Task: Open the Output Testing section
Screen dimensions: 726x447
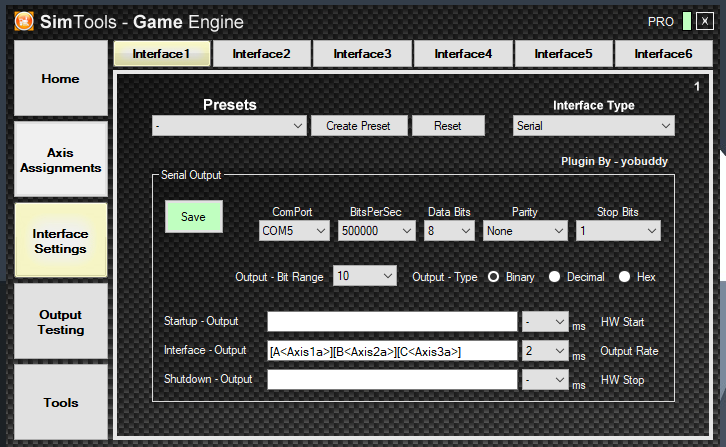Action: coord(61,321)
